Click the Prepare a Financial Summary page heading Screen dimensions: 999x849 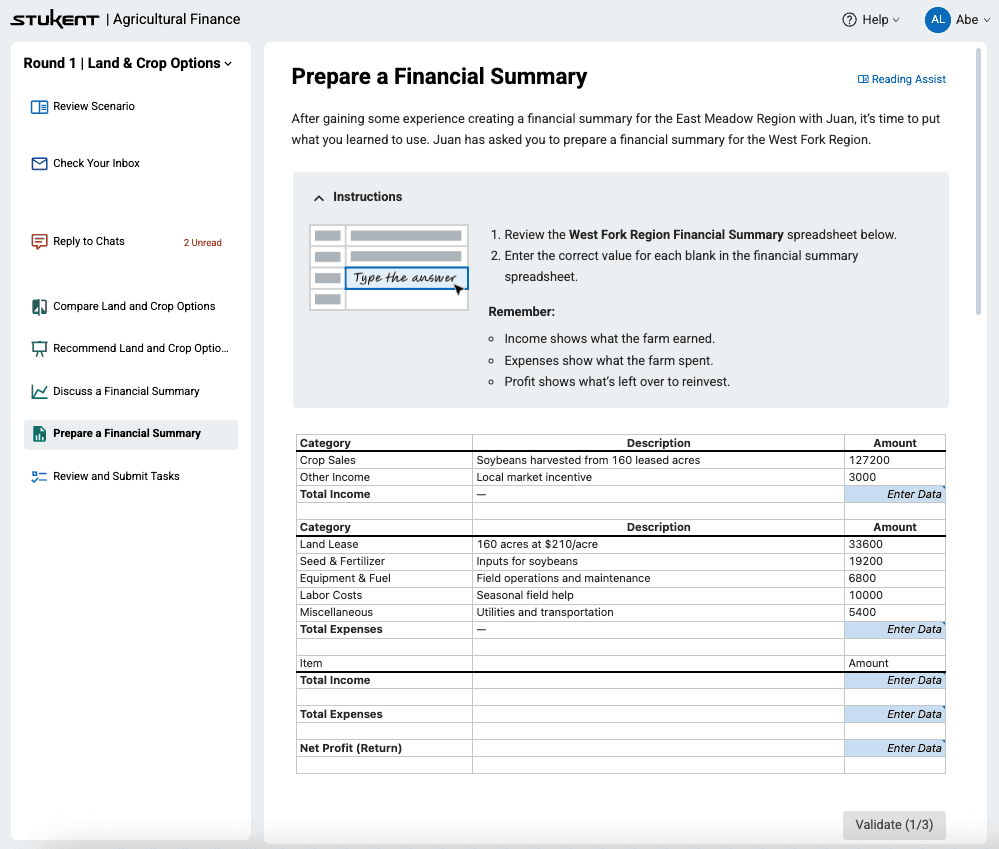(x=439, y=76)
